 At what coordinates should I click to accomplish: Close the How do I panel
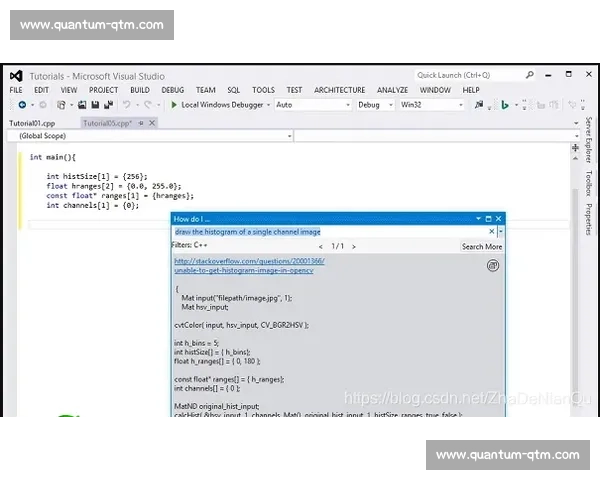pyautogui.click(x=498, y=219)
